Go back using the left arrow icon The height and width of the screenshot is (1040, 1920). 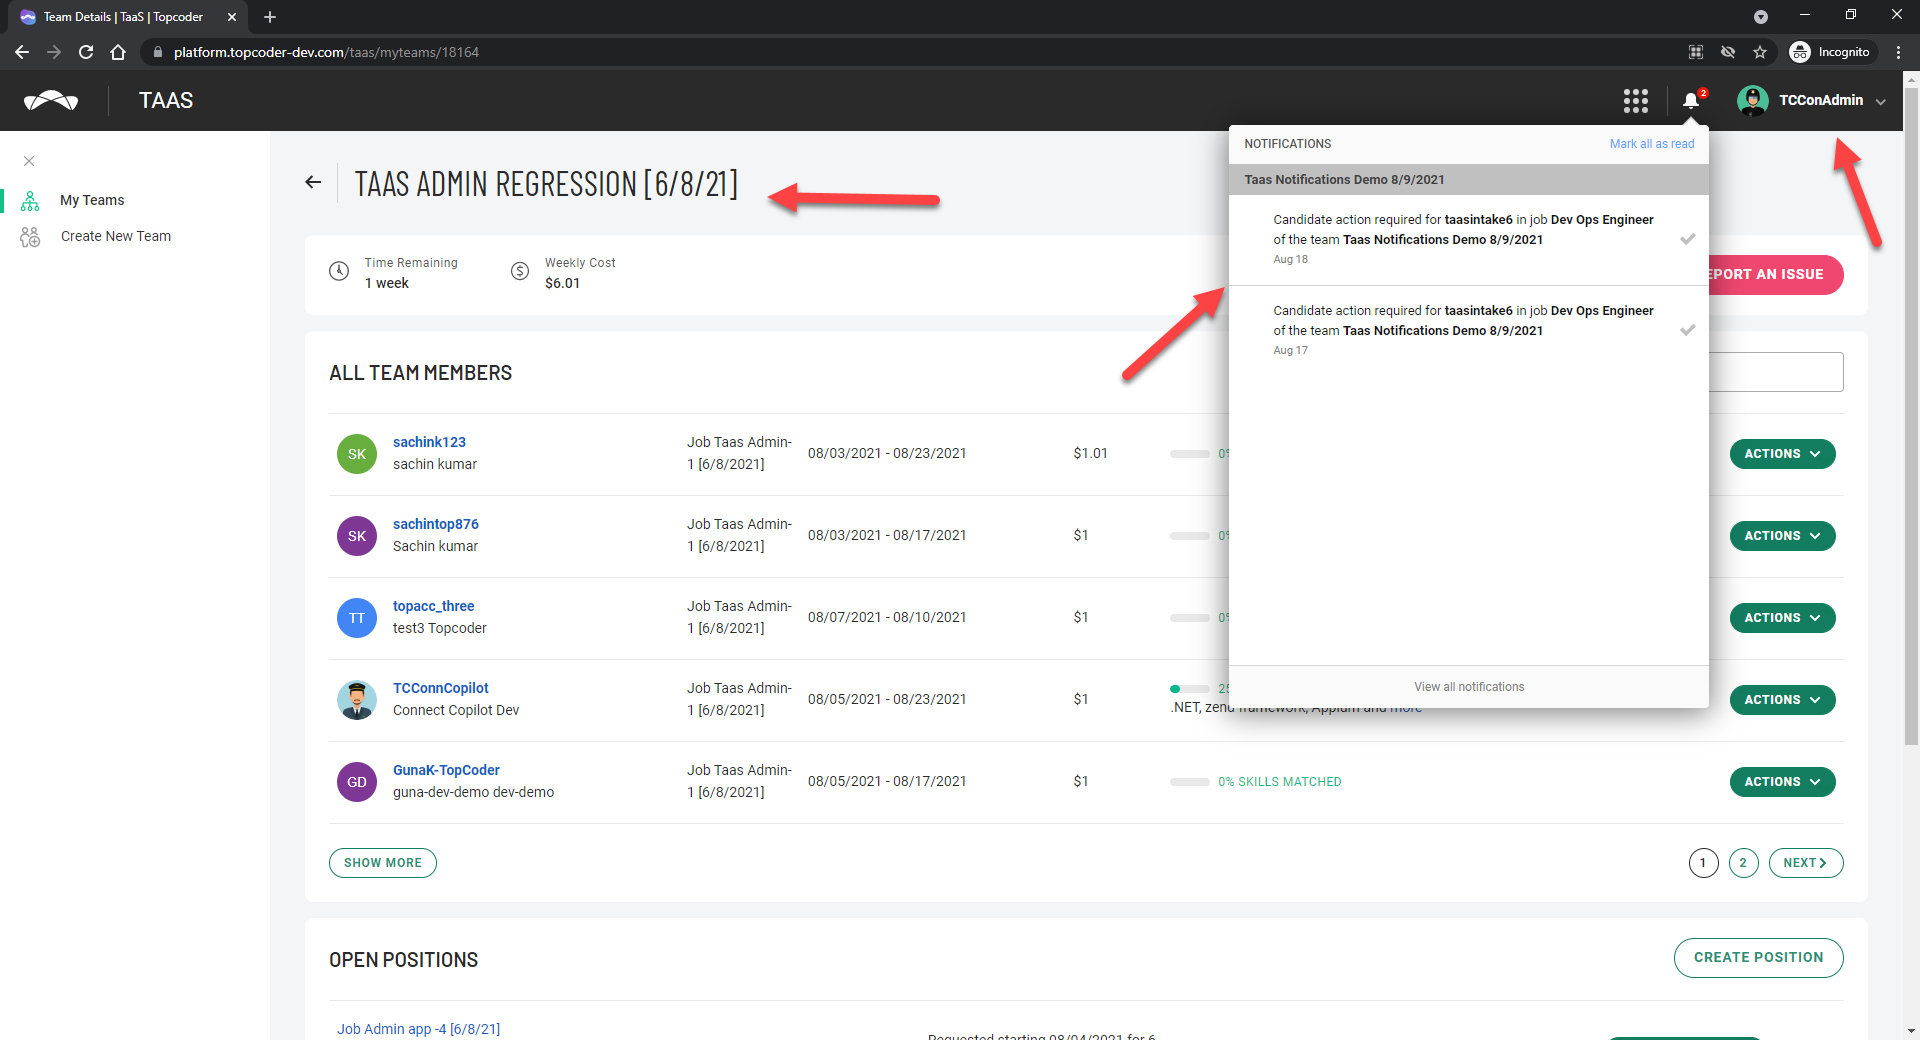[x=313, y=182]
